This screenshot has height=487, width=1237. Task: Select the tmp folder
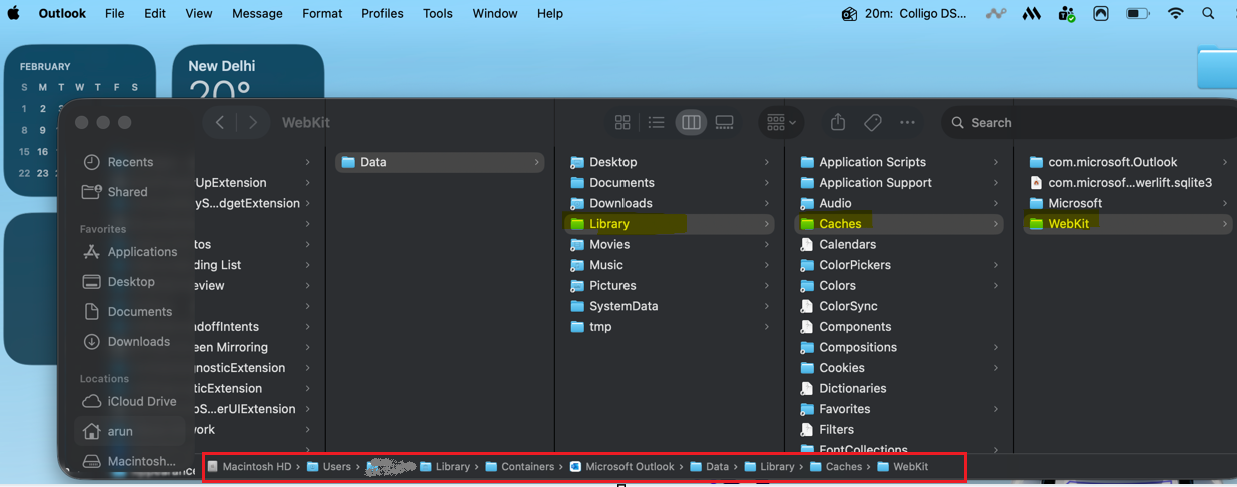pyautogui.click(x=669, y=327)
